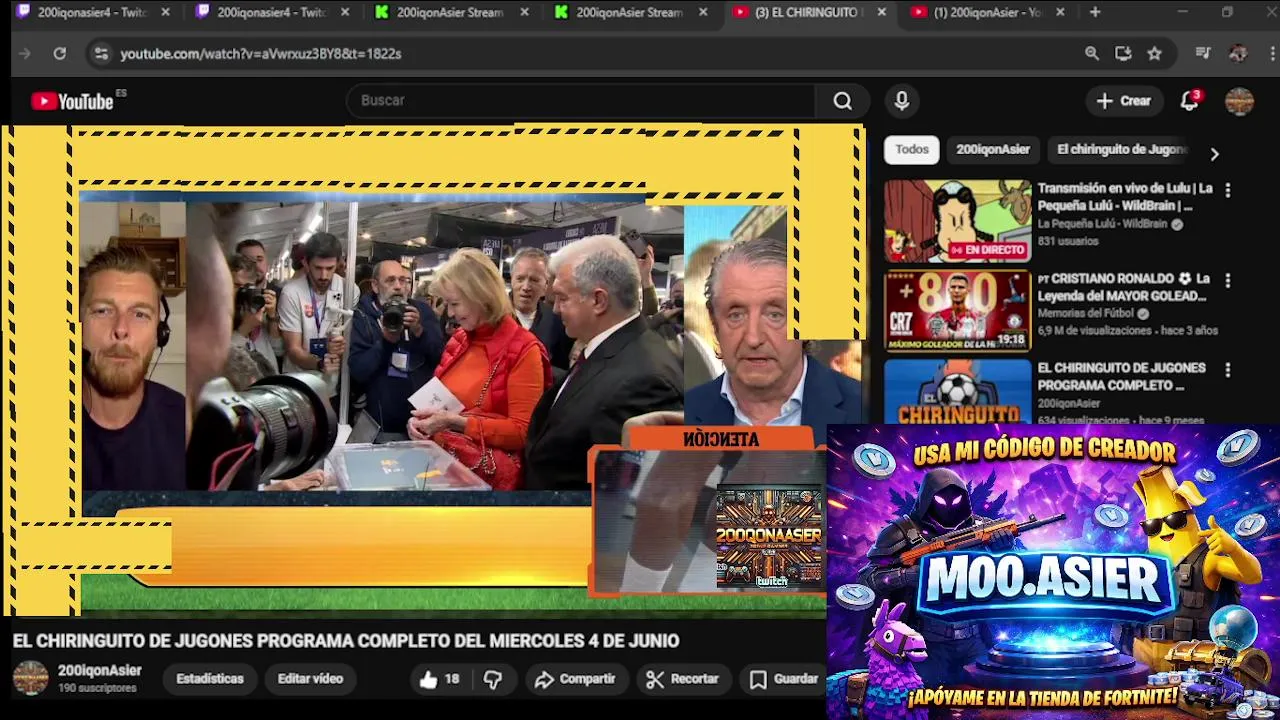This screenshot has height=720, width=1280.
Task: Open options menu for Cristiano Ronaldo video
Action: [1228, 280]
